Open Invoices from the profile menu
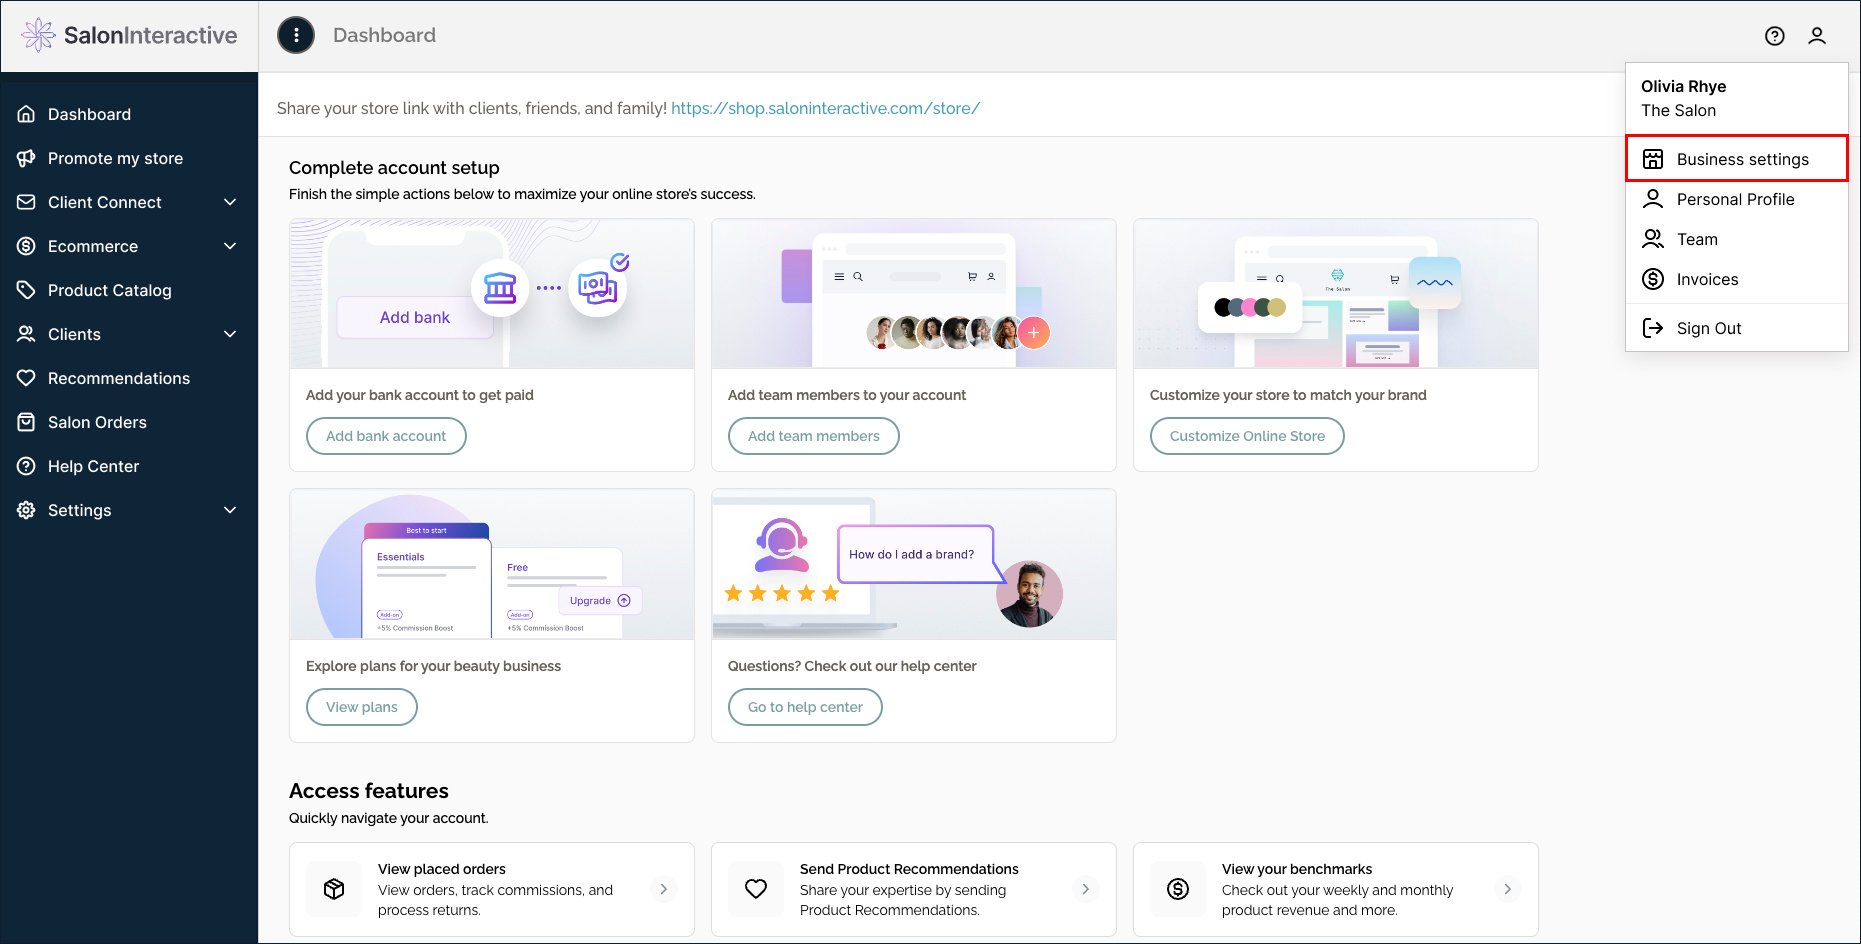 pos(1707,279)
